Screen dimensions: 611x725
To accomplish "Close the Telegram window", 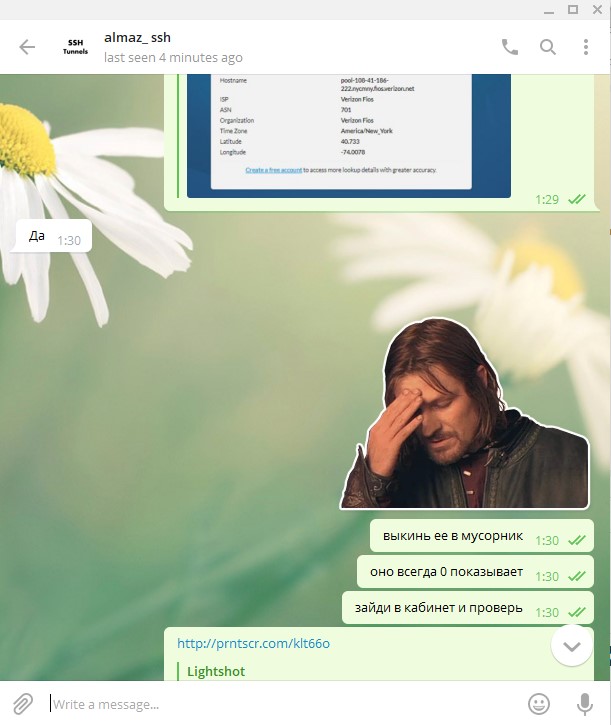I will [x=598, y=10].
